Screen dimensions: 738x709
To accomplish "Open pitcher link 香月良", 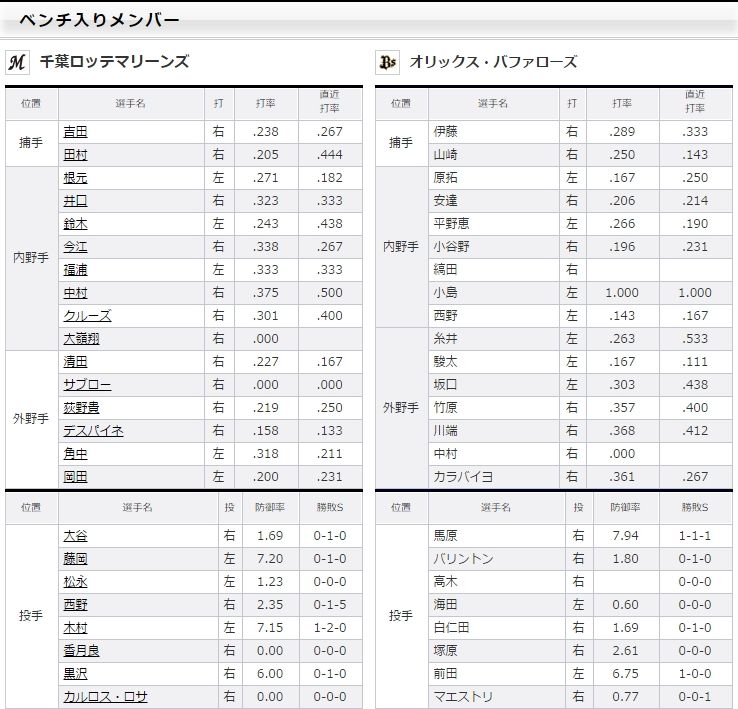I will (81, 651).
